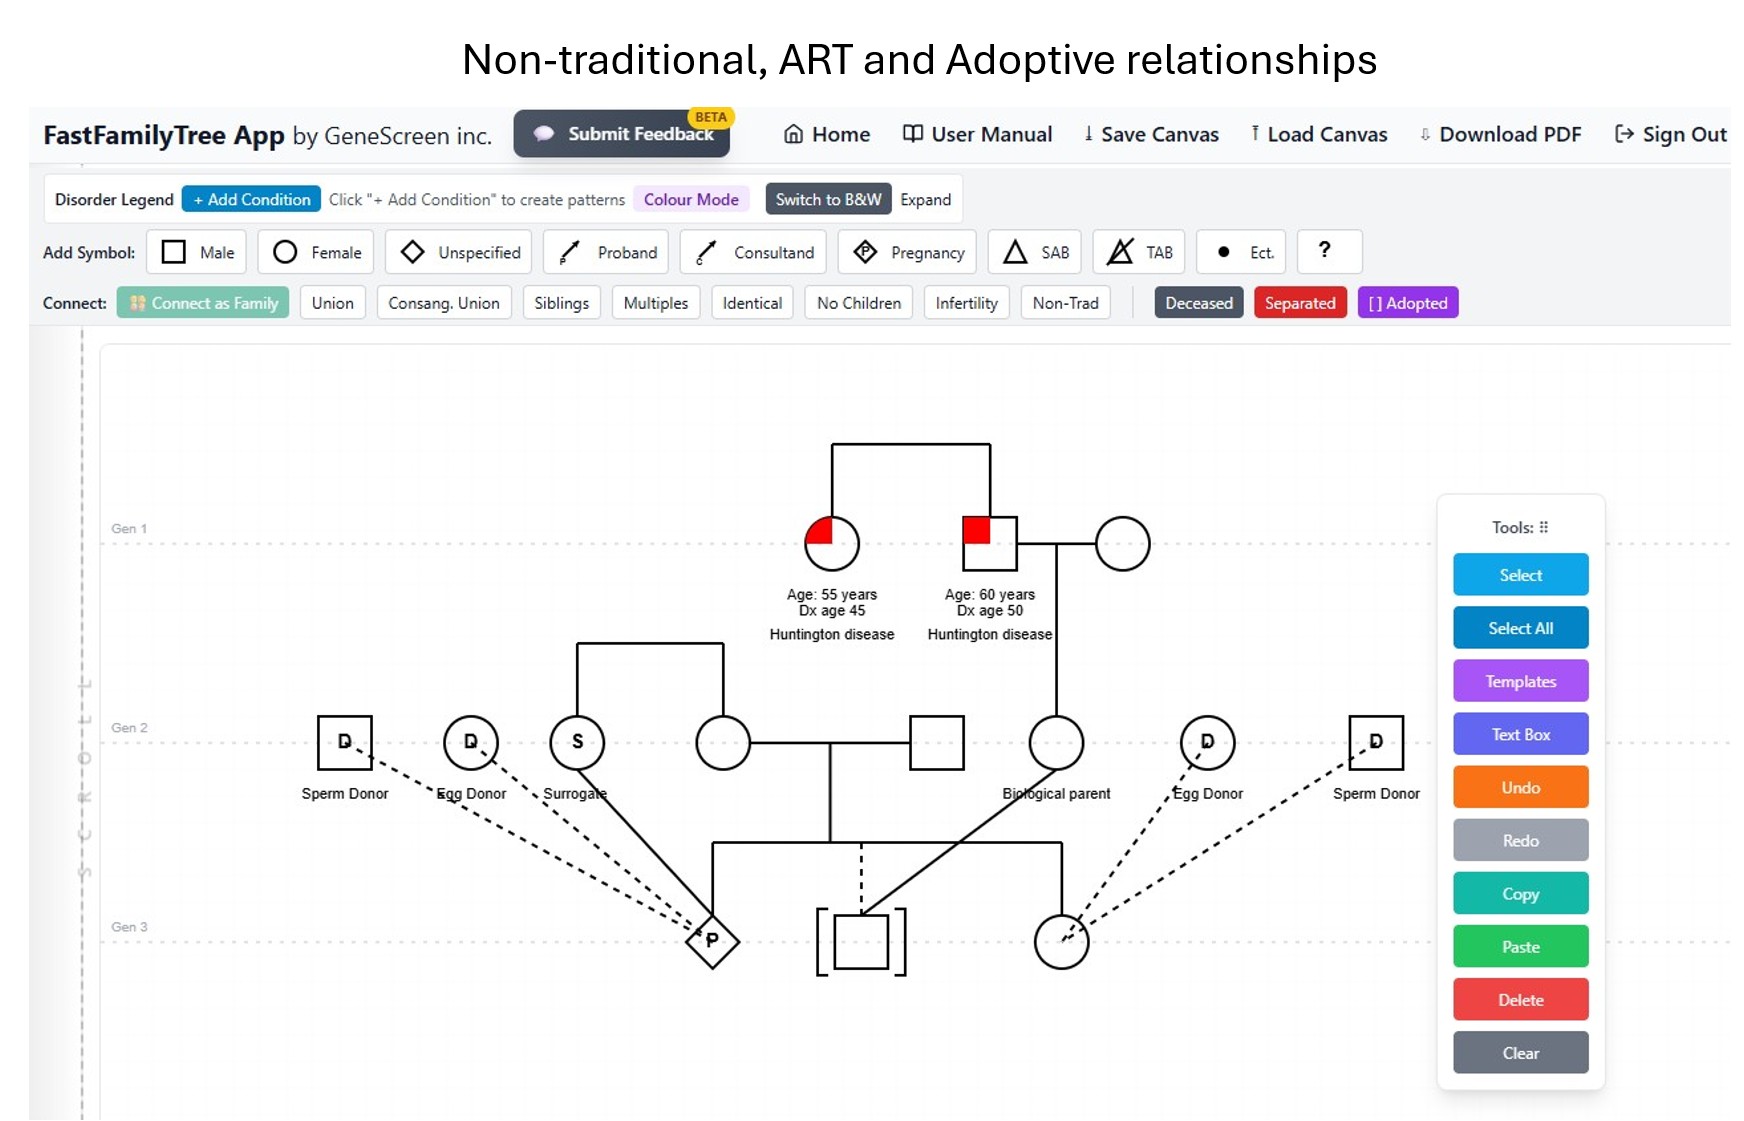Choose the Multiples connection
Screen dimensions: 1744x1121
(x=656, y=303)
